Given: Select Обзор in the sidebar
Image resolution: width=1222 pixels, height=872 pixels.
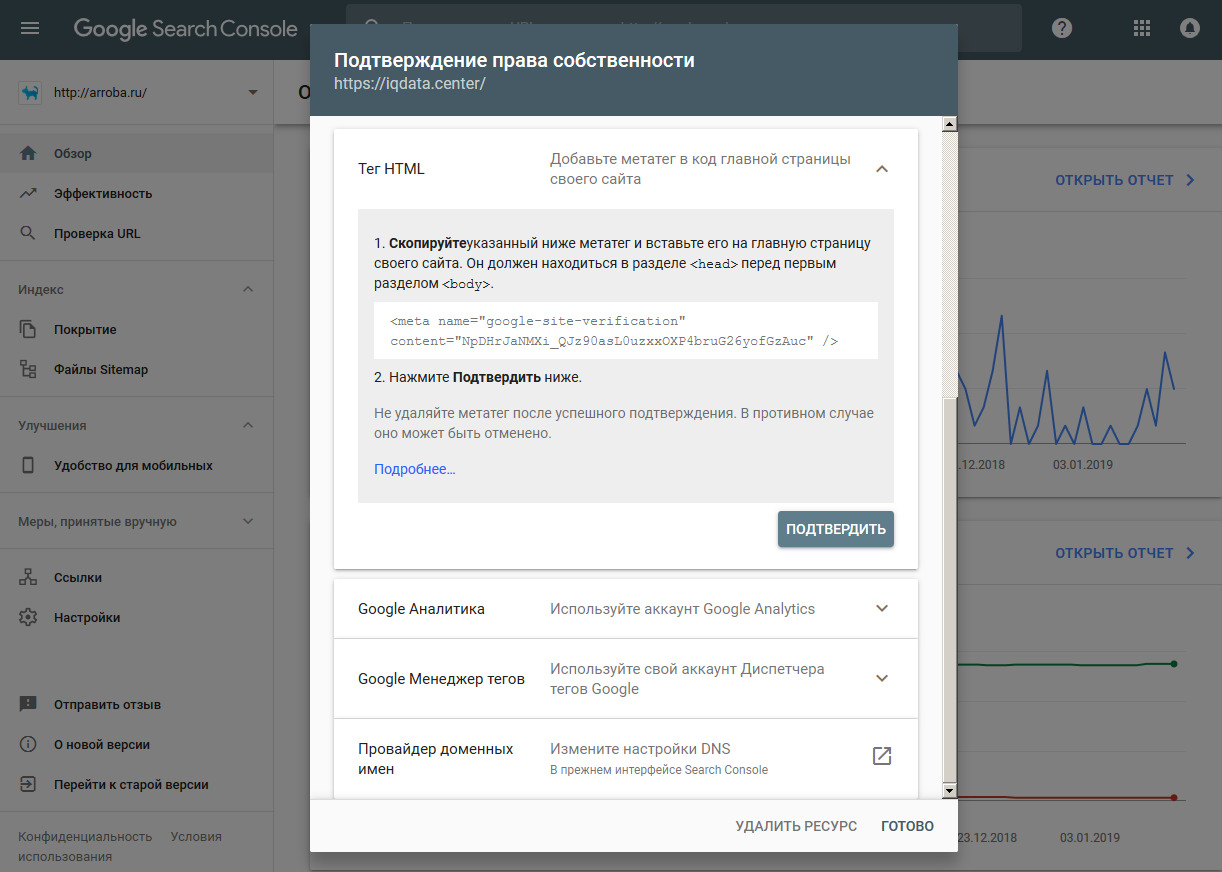Looking at the screenshot, I should (x=136, y=153).
